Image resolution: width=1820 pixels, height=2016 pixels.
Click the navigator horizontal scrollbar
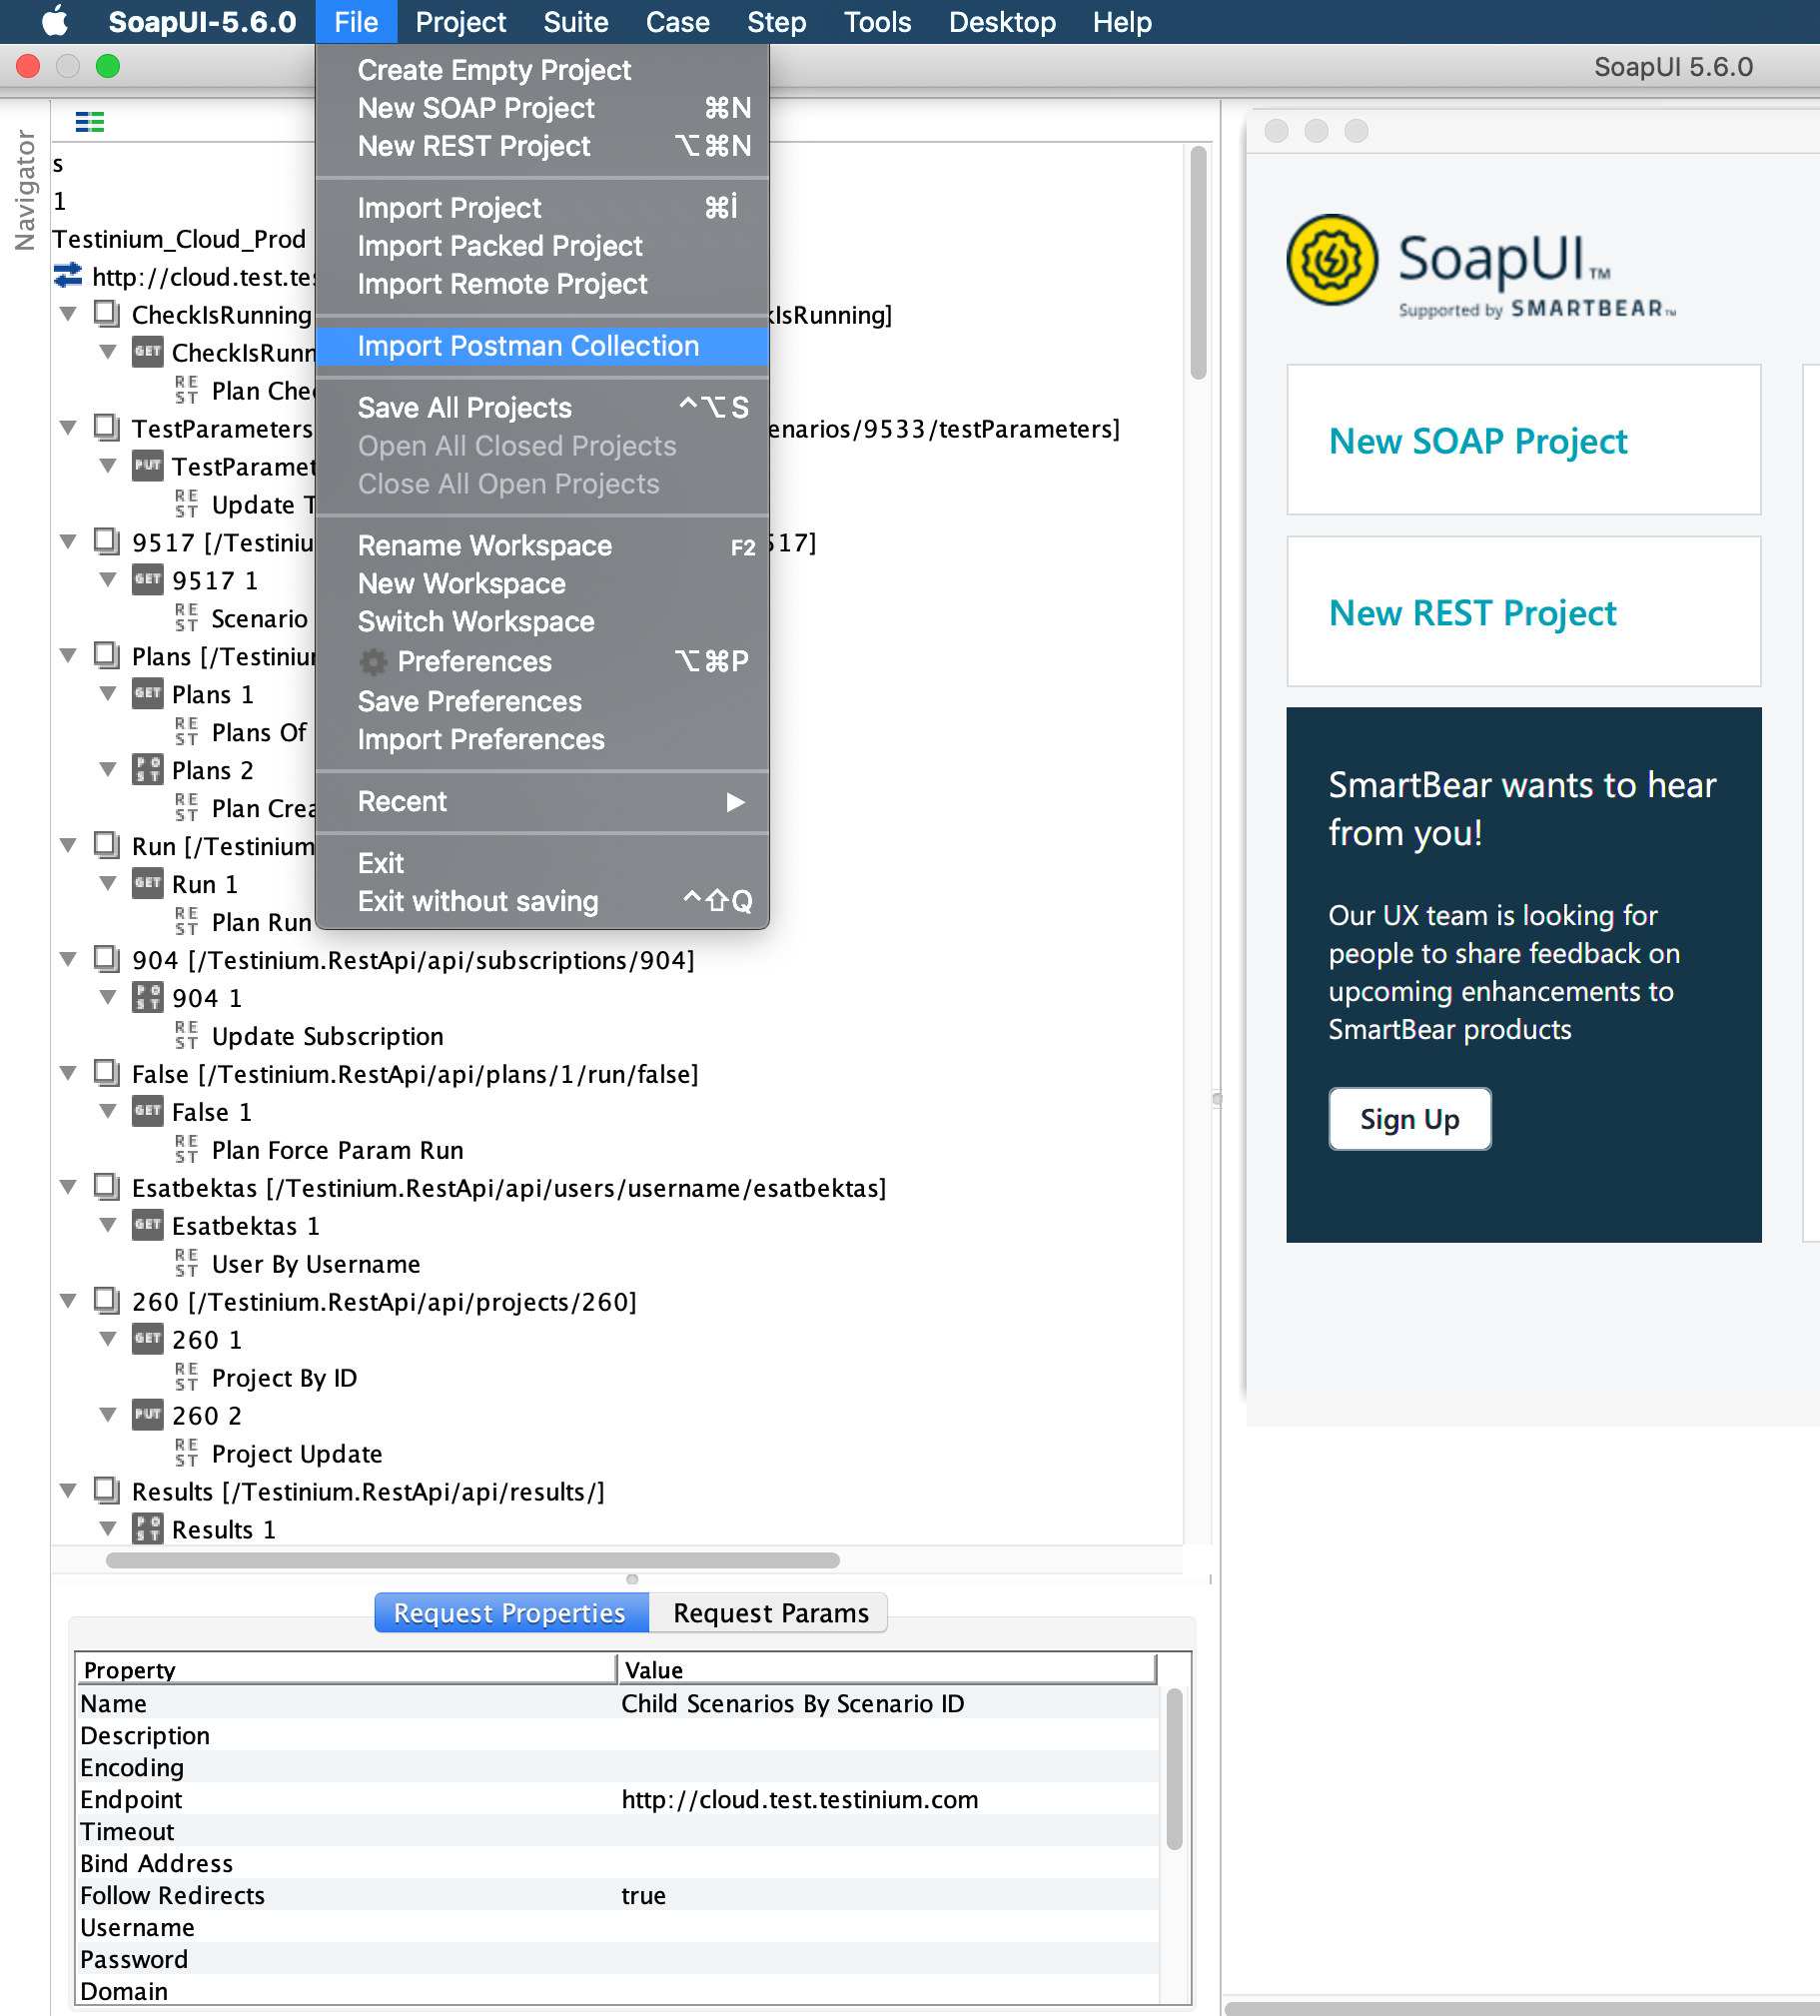[x=472, y=1560]
